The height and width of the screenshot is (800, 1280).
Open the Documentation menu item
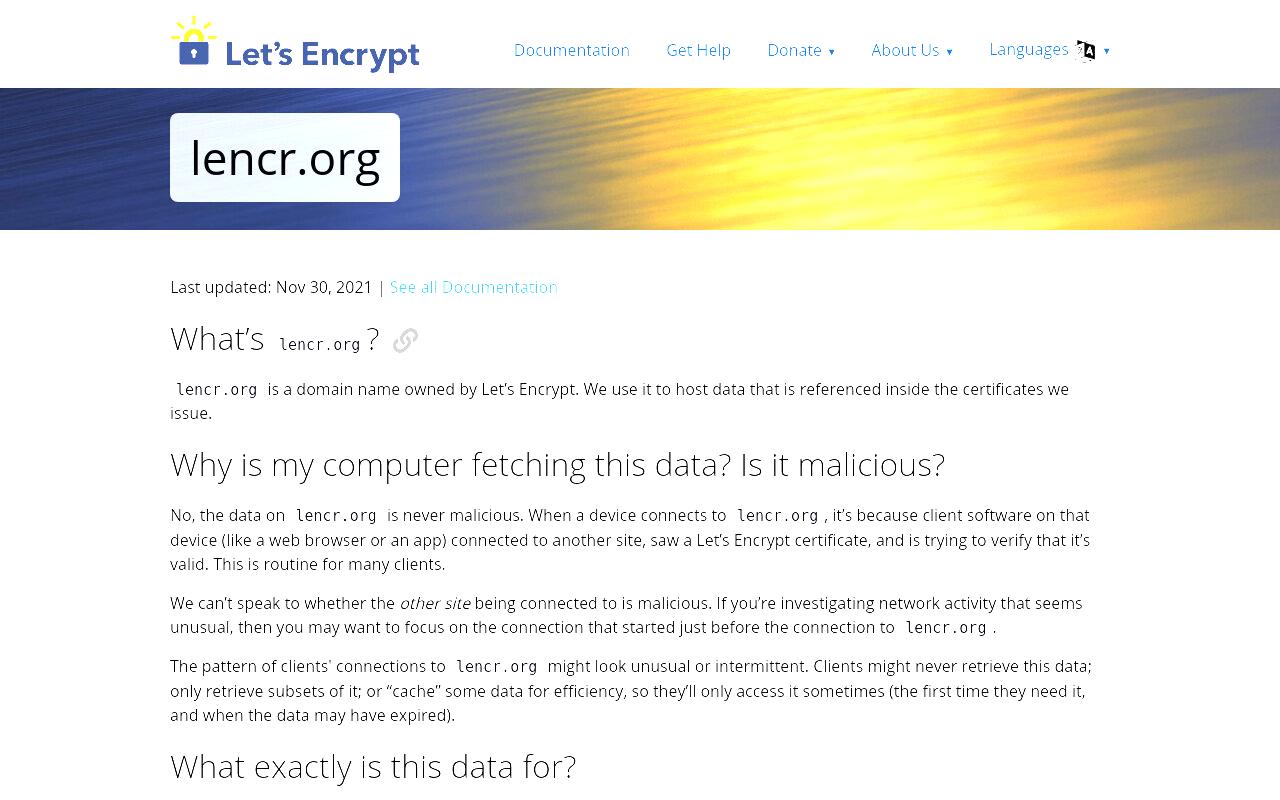(572, 50)
